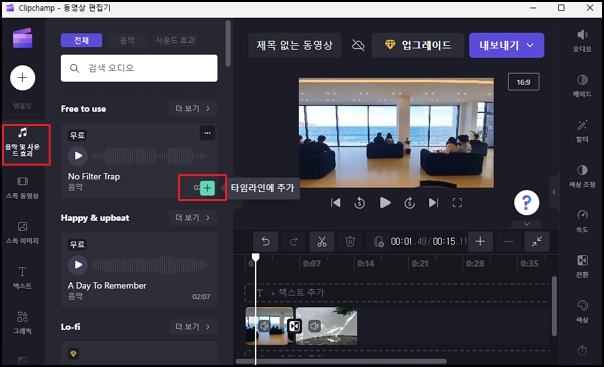The height and width of the screenshot is (367, 604).
Task: Open the help question mark button
Action: coord(527,202)
